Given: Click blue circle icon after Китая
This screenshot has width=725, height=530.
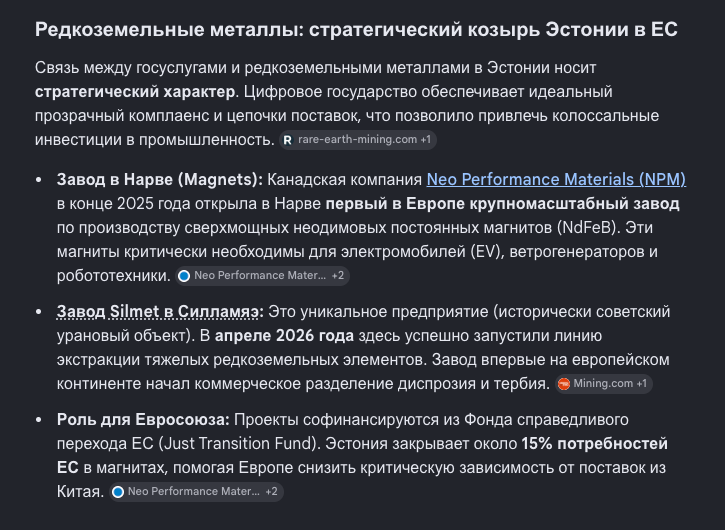Looking at the screenshot, I should (118, 492).
